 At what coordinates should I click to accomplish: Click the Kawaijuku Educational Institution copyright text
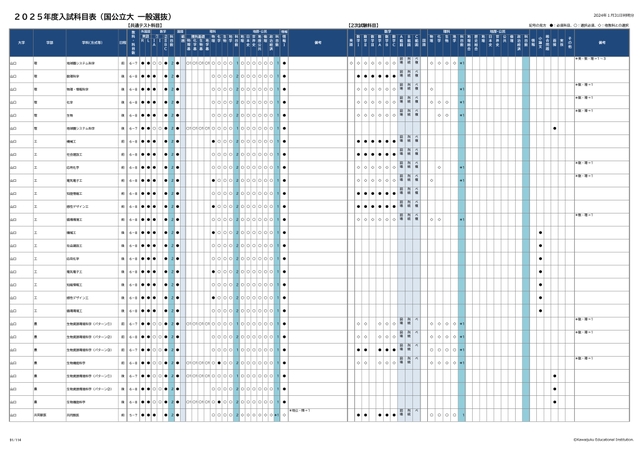[602, 436]
